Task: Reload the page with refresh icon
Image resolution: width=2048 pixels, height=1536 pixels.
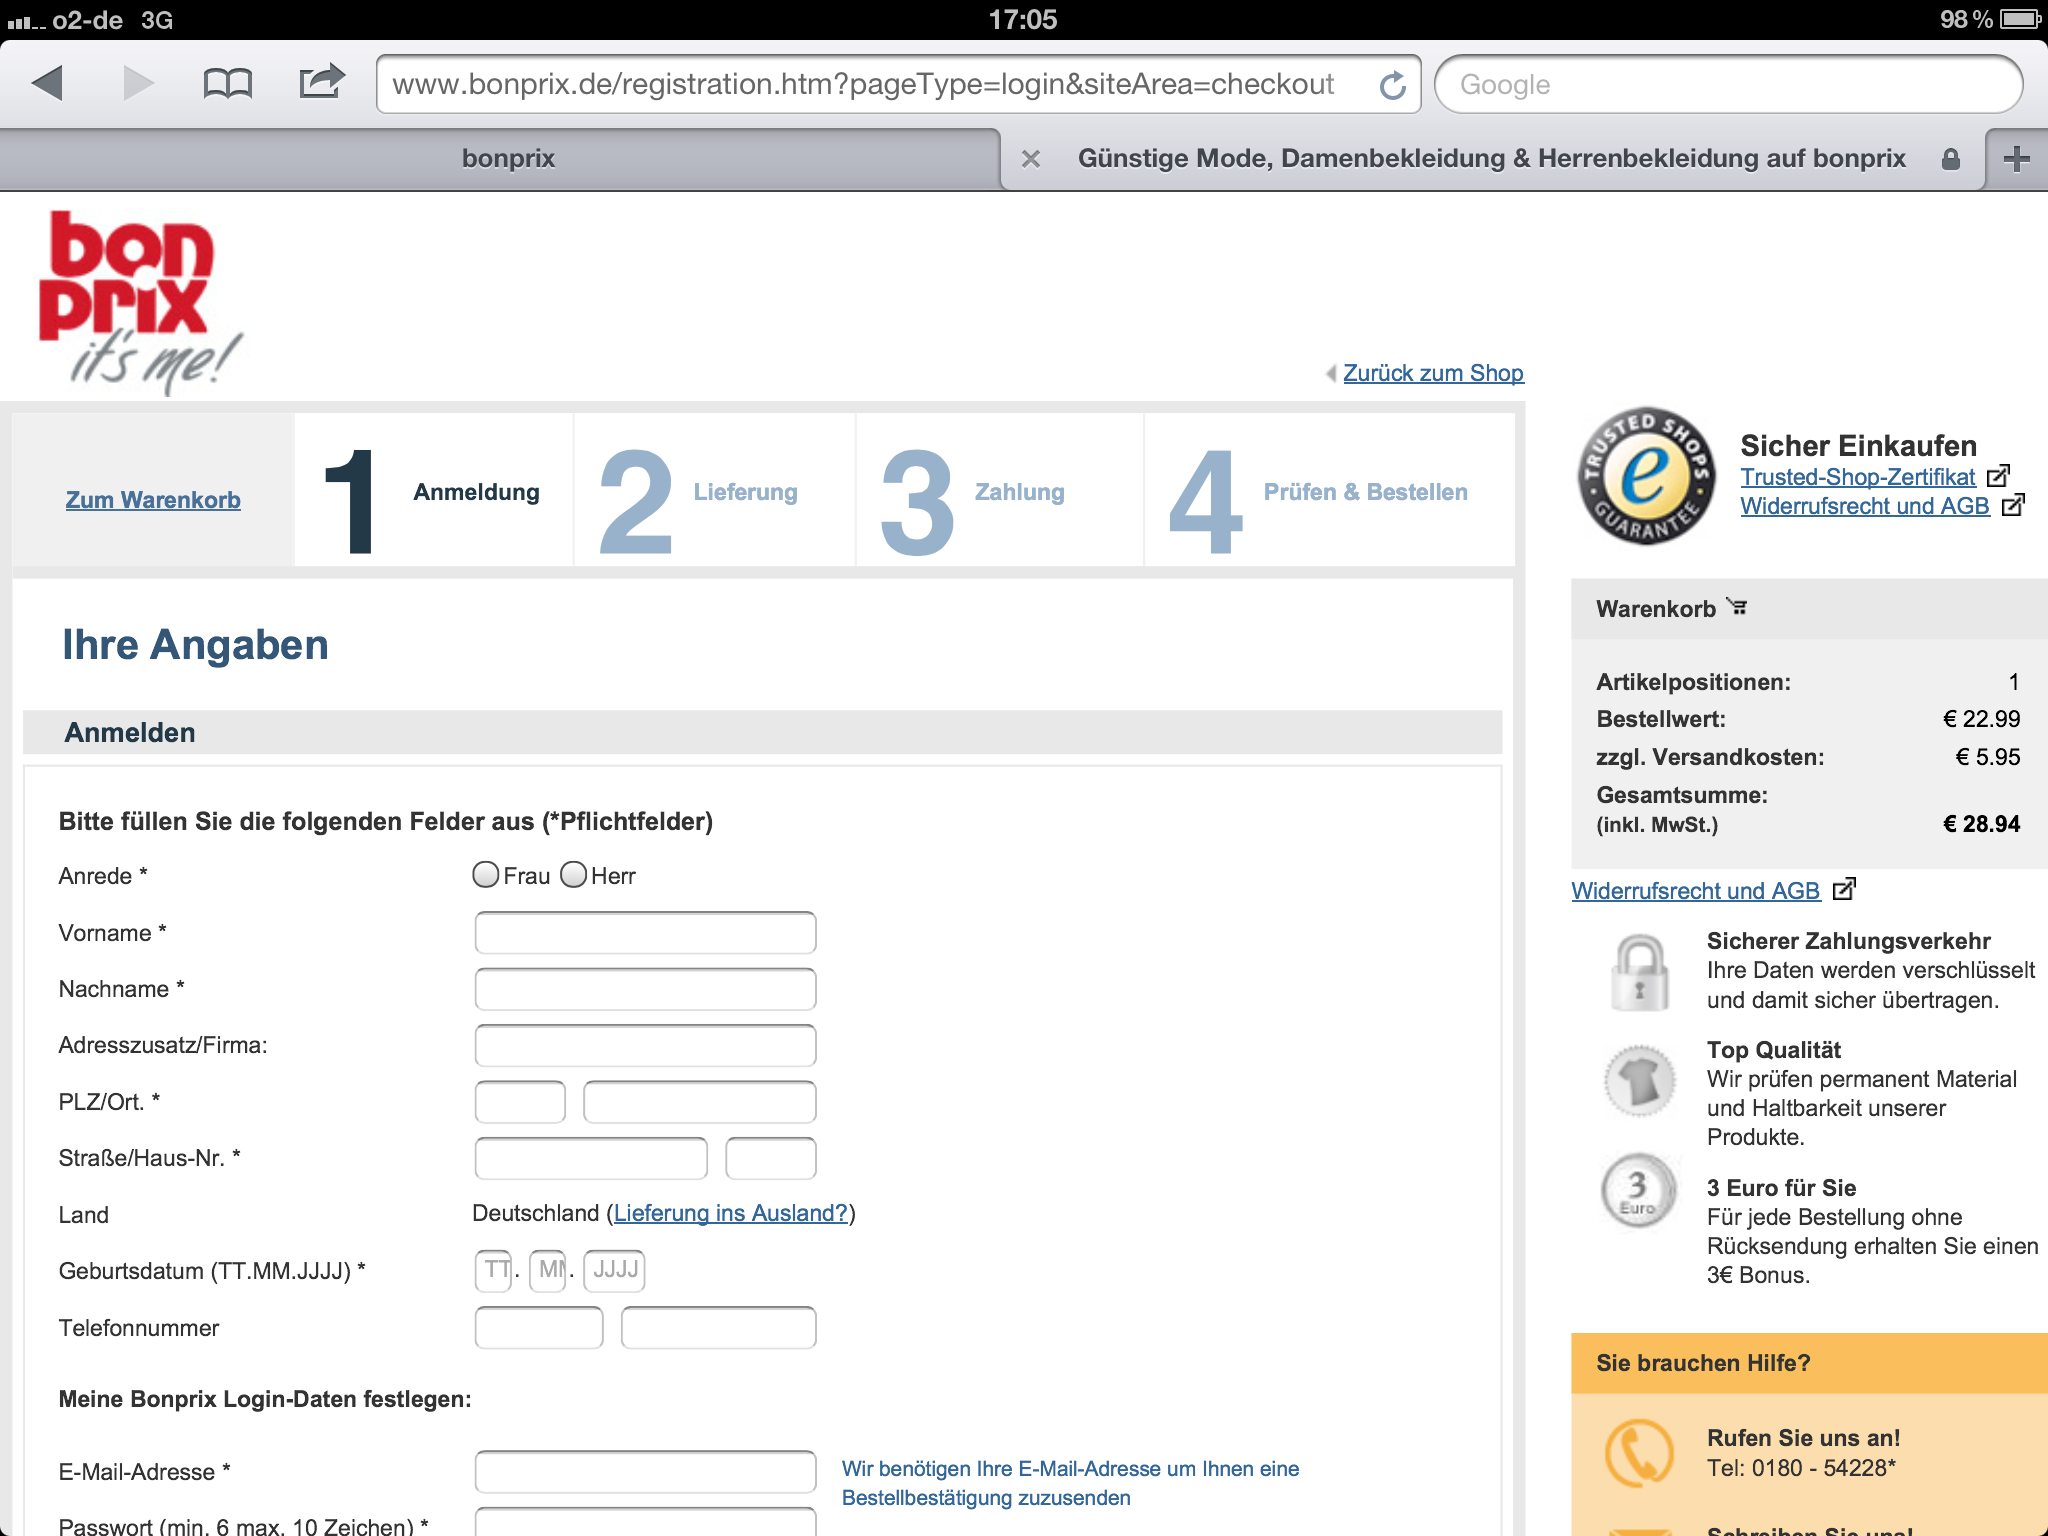Action: coord(1392,85)
